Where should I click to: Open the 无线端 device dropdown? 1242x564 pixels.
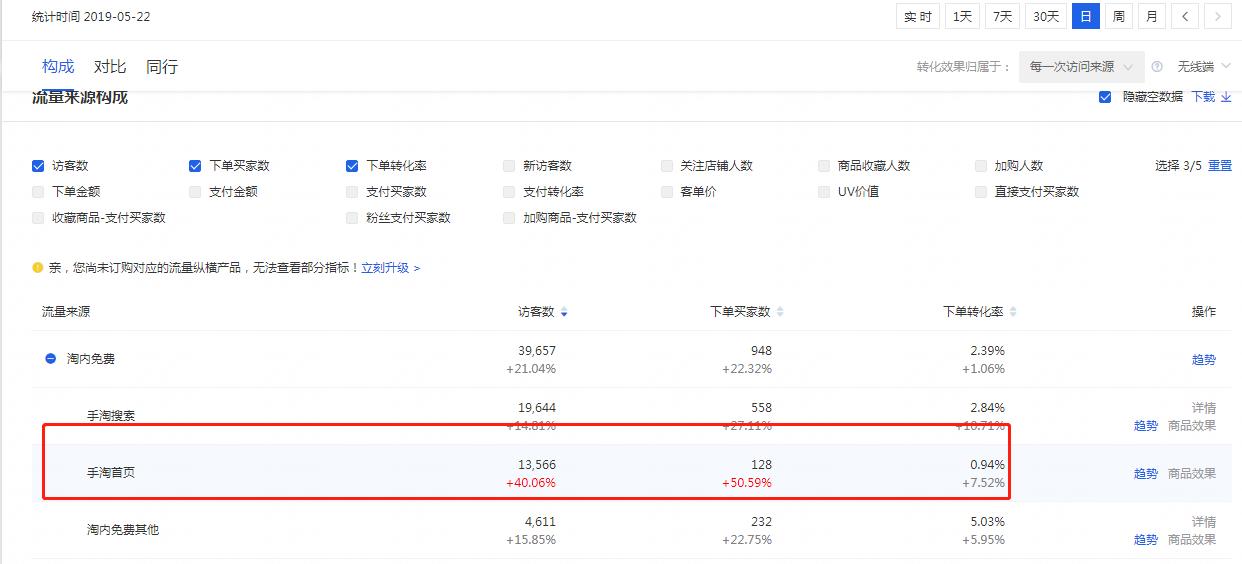pyautogui.click(x=1203, y=67)
